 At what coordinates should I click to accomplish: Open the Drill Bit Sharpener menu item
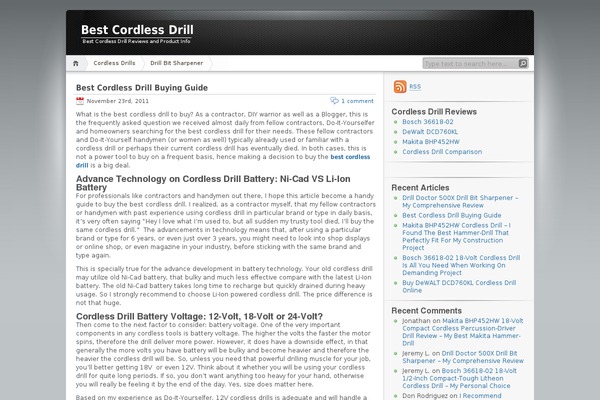click(176, 63)
